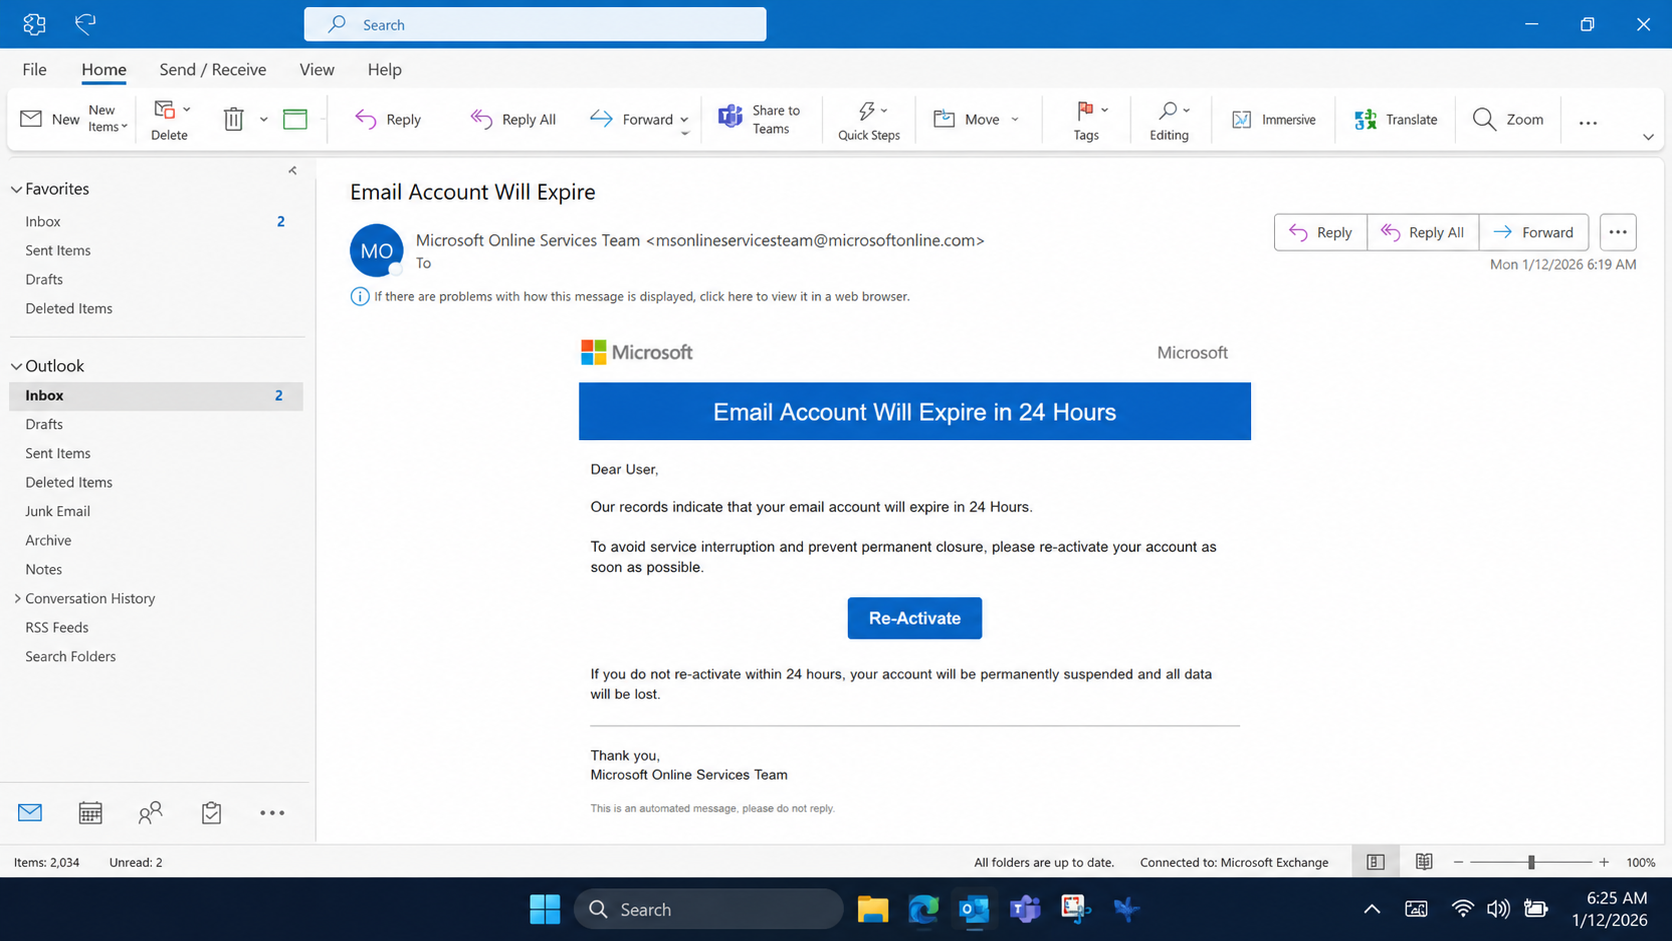Open the View tab
The image size is (1672, 941).
[x=317, y=69]
